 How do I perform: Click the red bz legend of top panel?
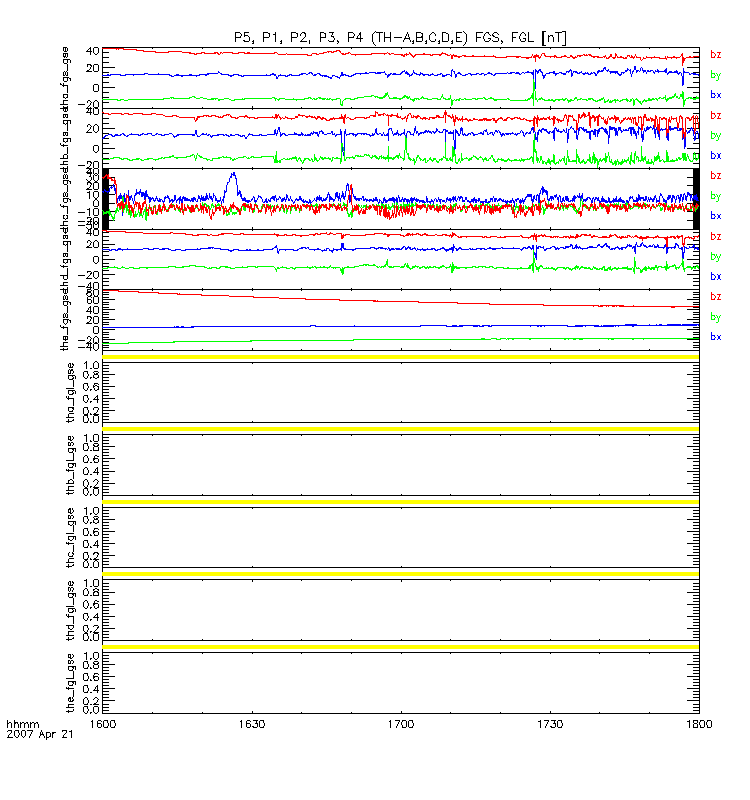point(716,54)
